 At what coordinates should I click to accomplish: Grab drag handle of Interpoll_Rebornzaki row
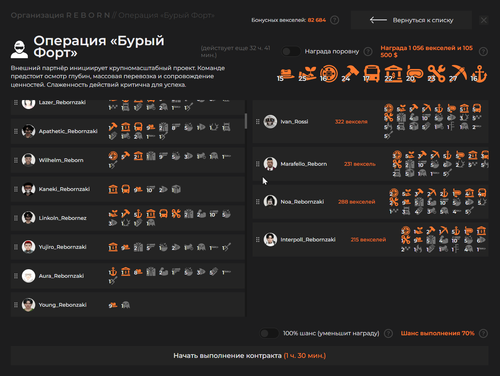[257, 239]
